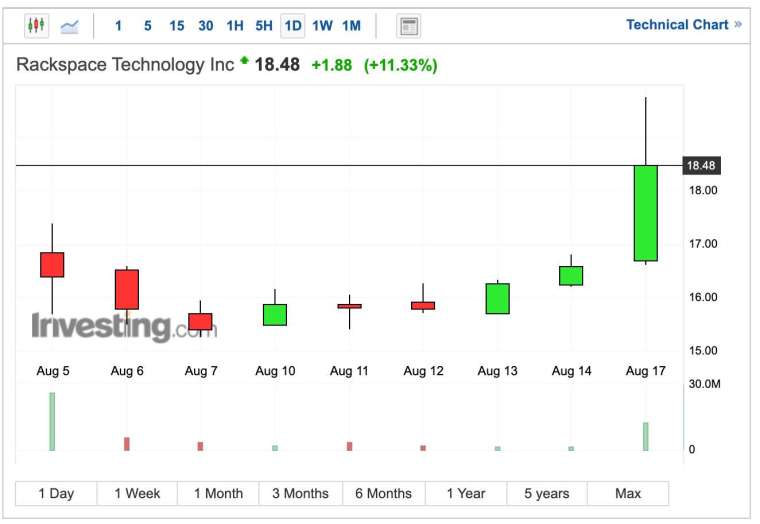
Task: Click the 16.00 price axis label
Action: point(703,297)
